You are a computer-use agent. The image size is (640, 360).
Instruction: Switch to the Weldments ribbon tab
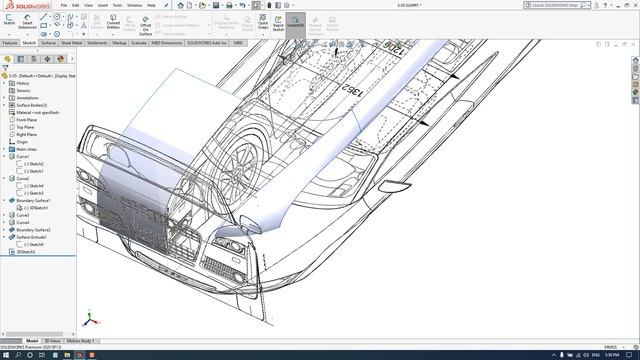pos(97,43)
